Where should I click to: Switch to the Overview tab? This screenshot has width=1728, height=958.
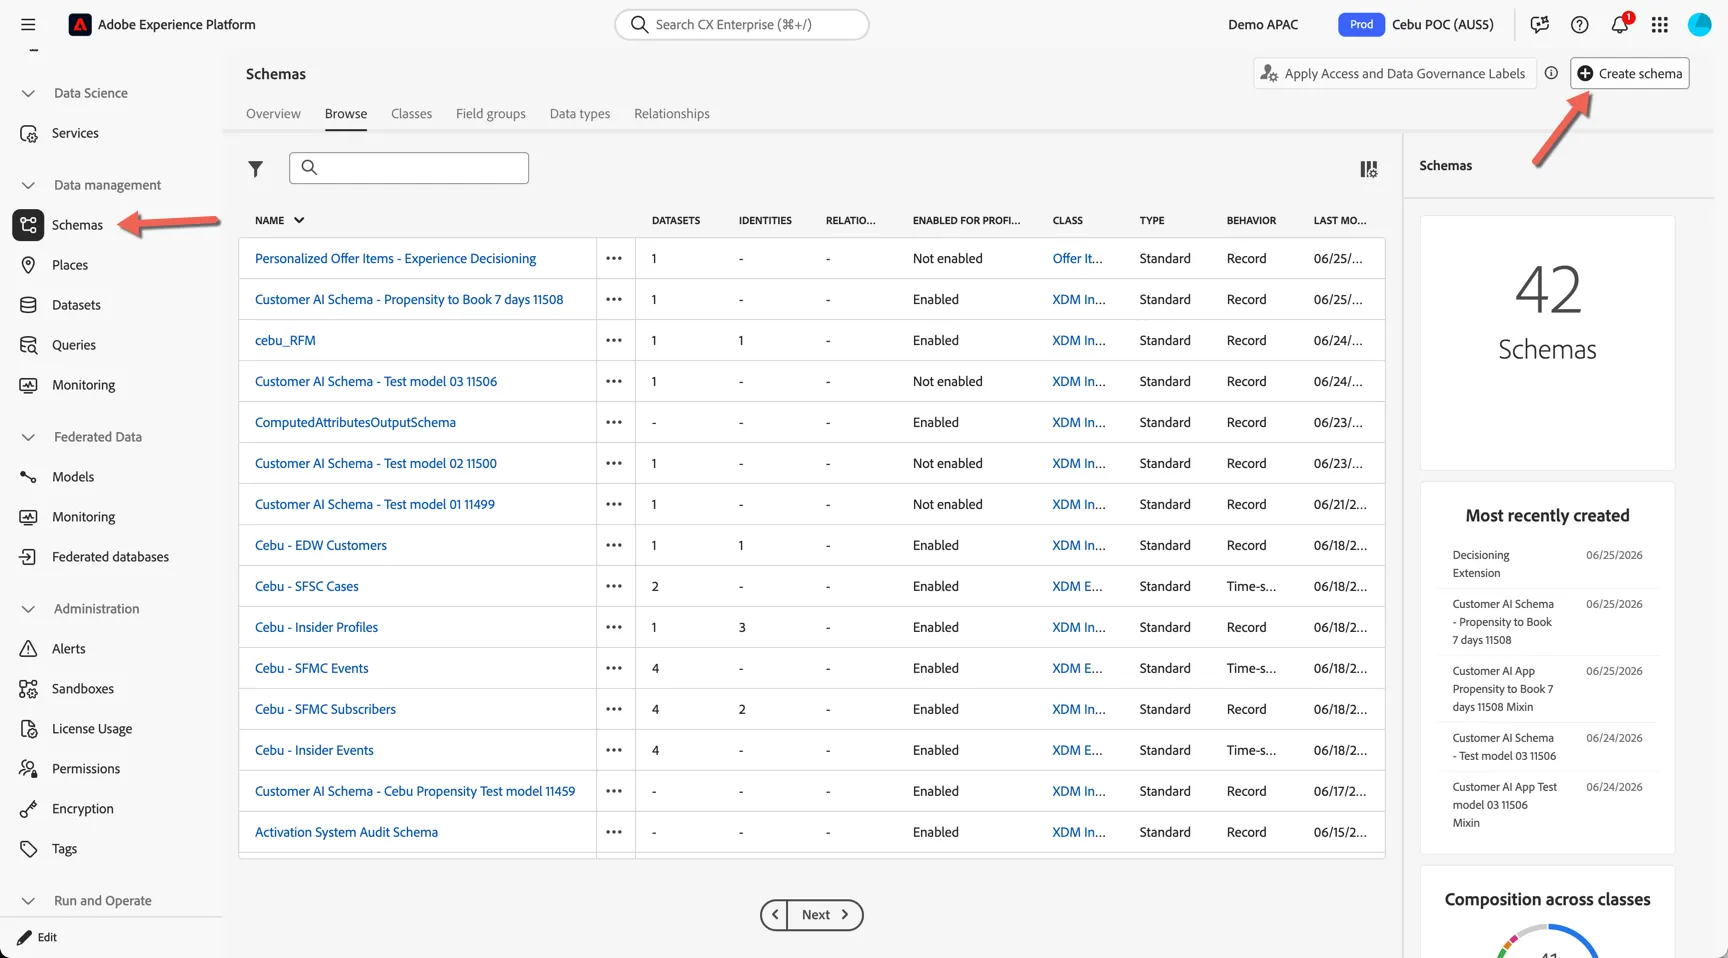273,114
